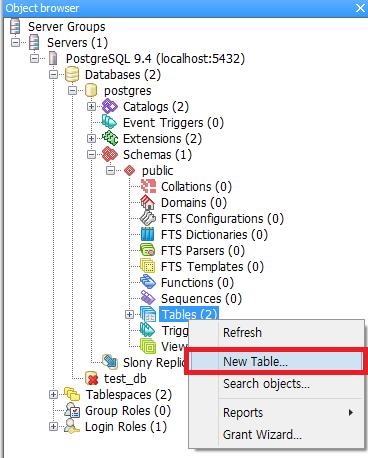Select the Domains house icon

(x=148, y=202)
